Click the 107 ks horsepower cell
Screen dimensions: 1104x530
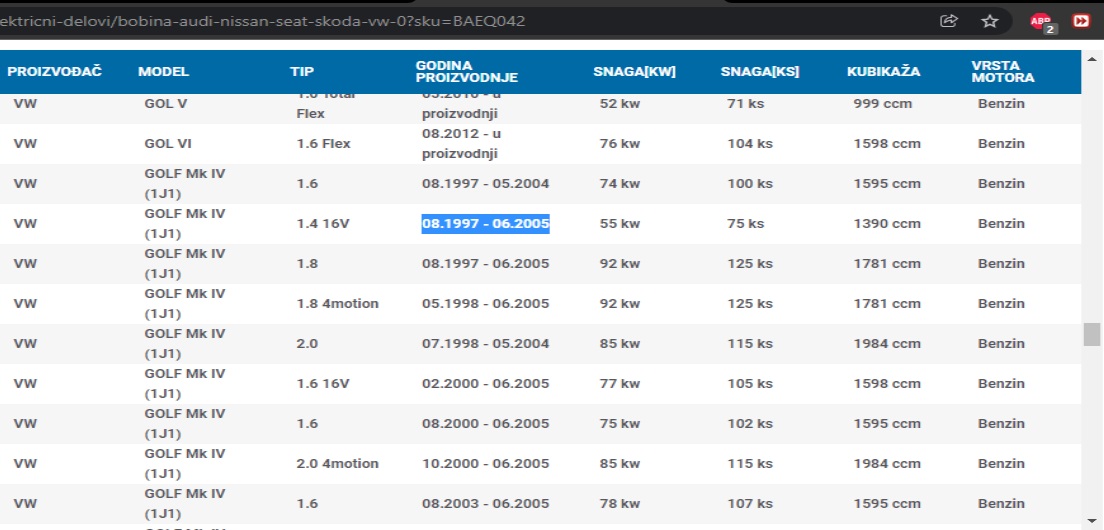point(750,504)
